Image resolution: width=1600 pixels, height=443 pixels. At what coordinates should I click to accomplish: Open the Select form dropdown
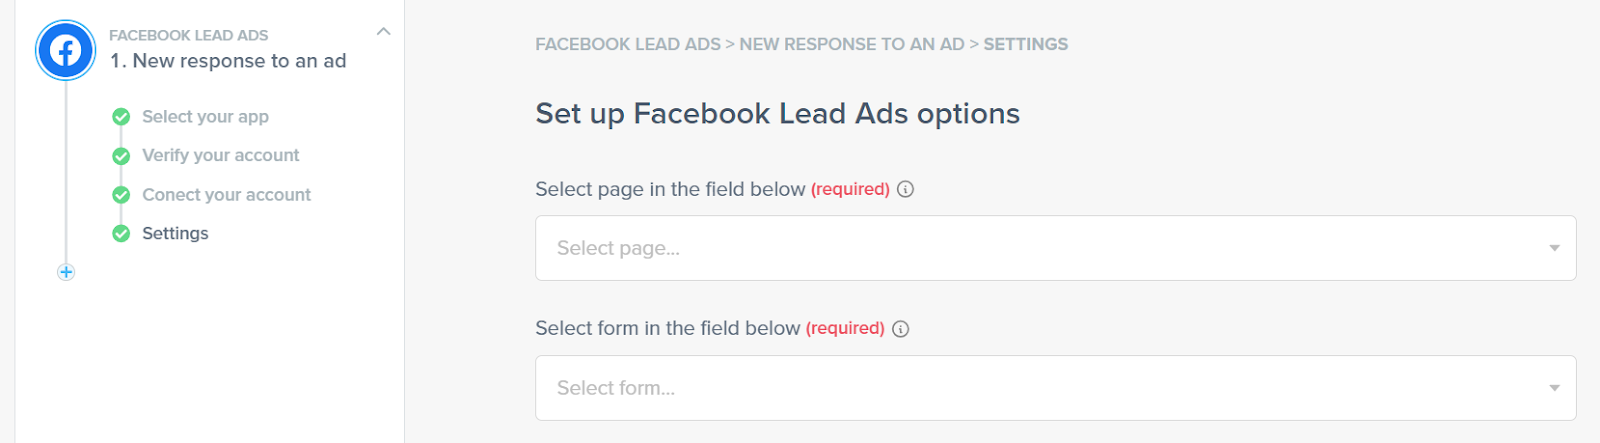tap(1055, 388)
